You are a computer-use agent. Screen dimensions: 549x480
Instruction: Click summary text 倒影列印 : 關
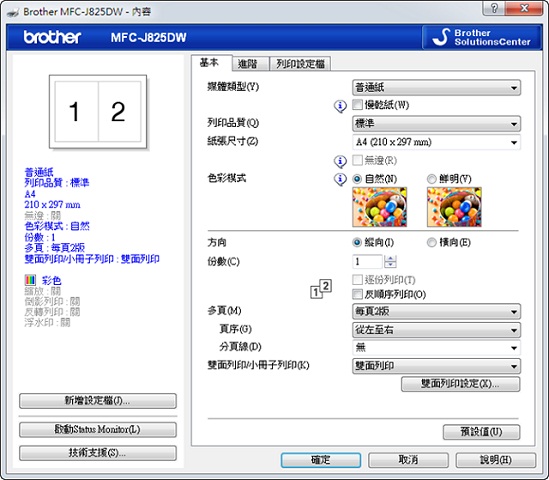[x=52, y=301]
